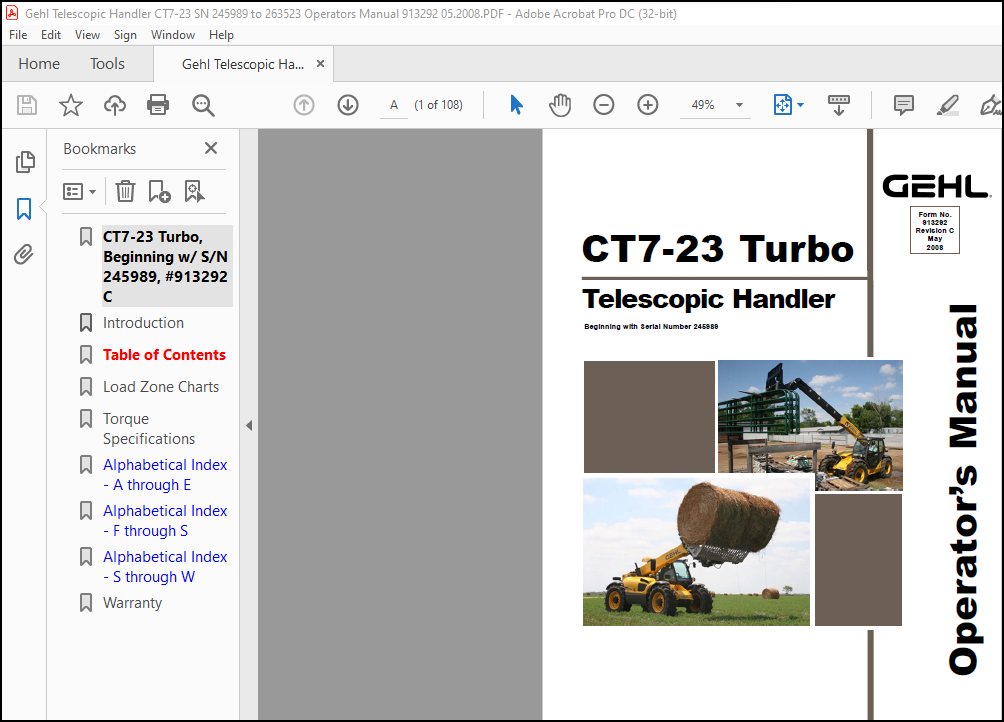
Task: Collapse navigation pane with side arrow
Action: [249, 426]
